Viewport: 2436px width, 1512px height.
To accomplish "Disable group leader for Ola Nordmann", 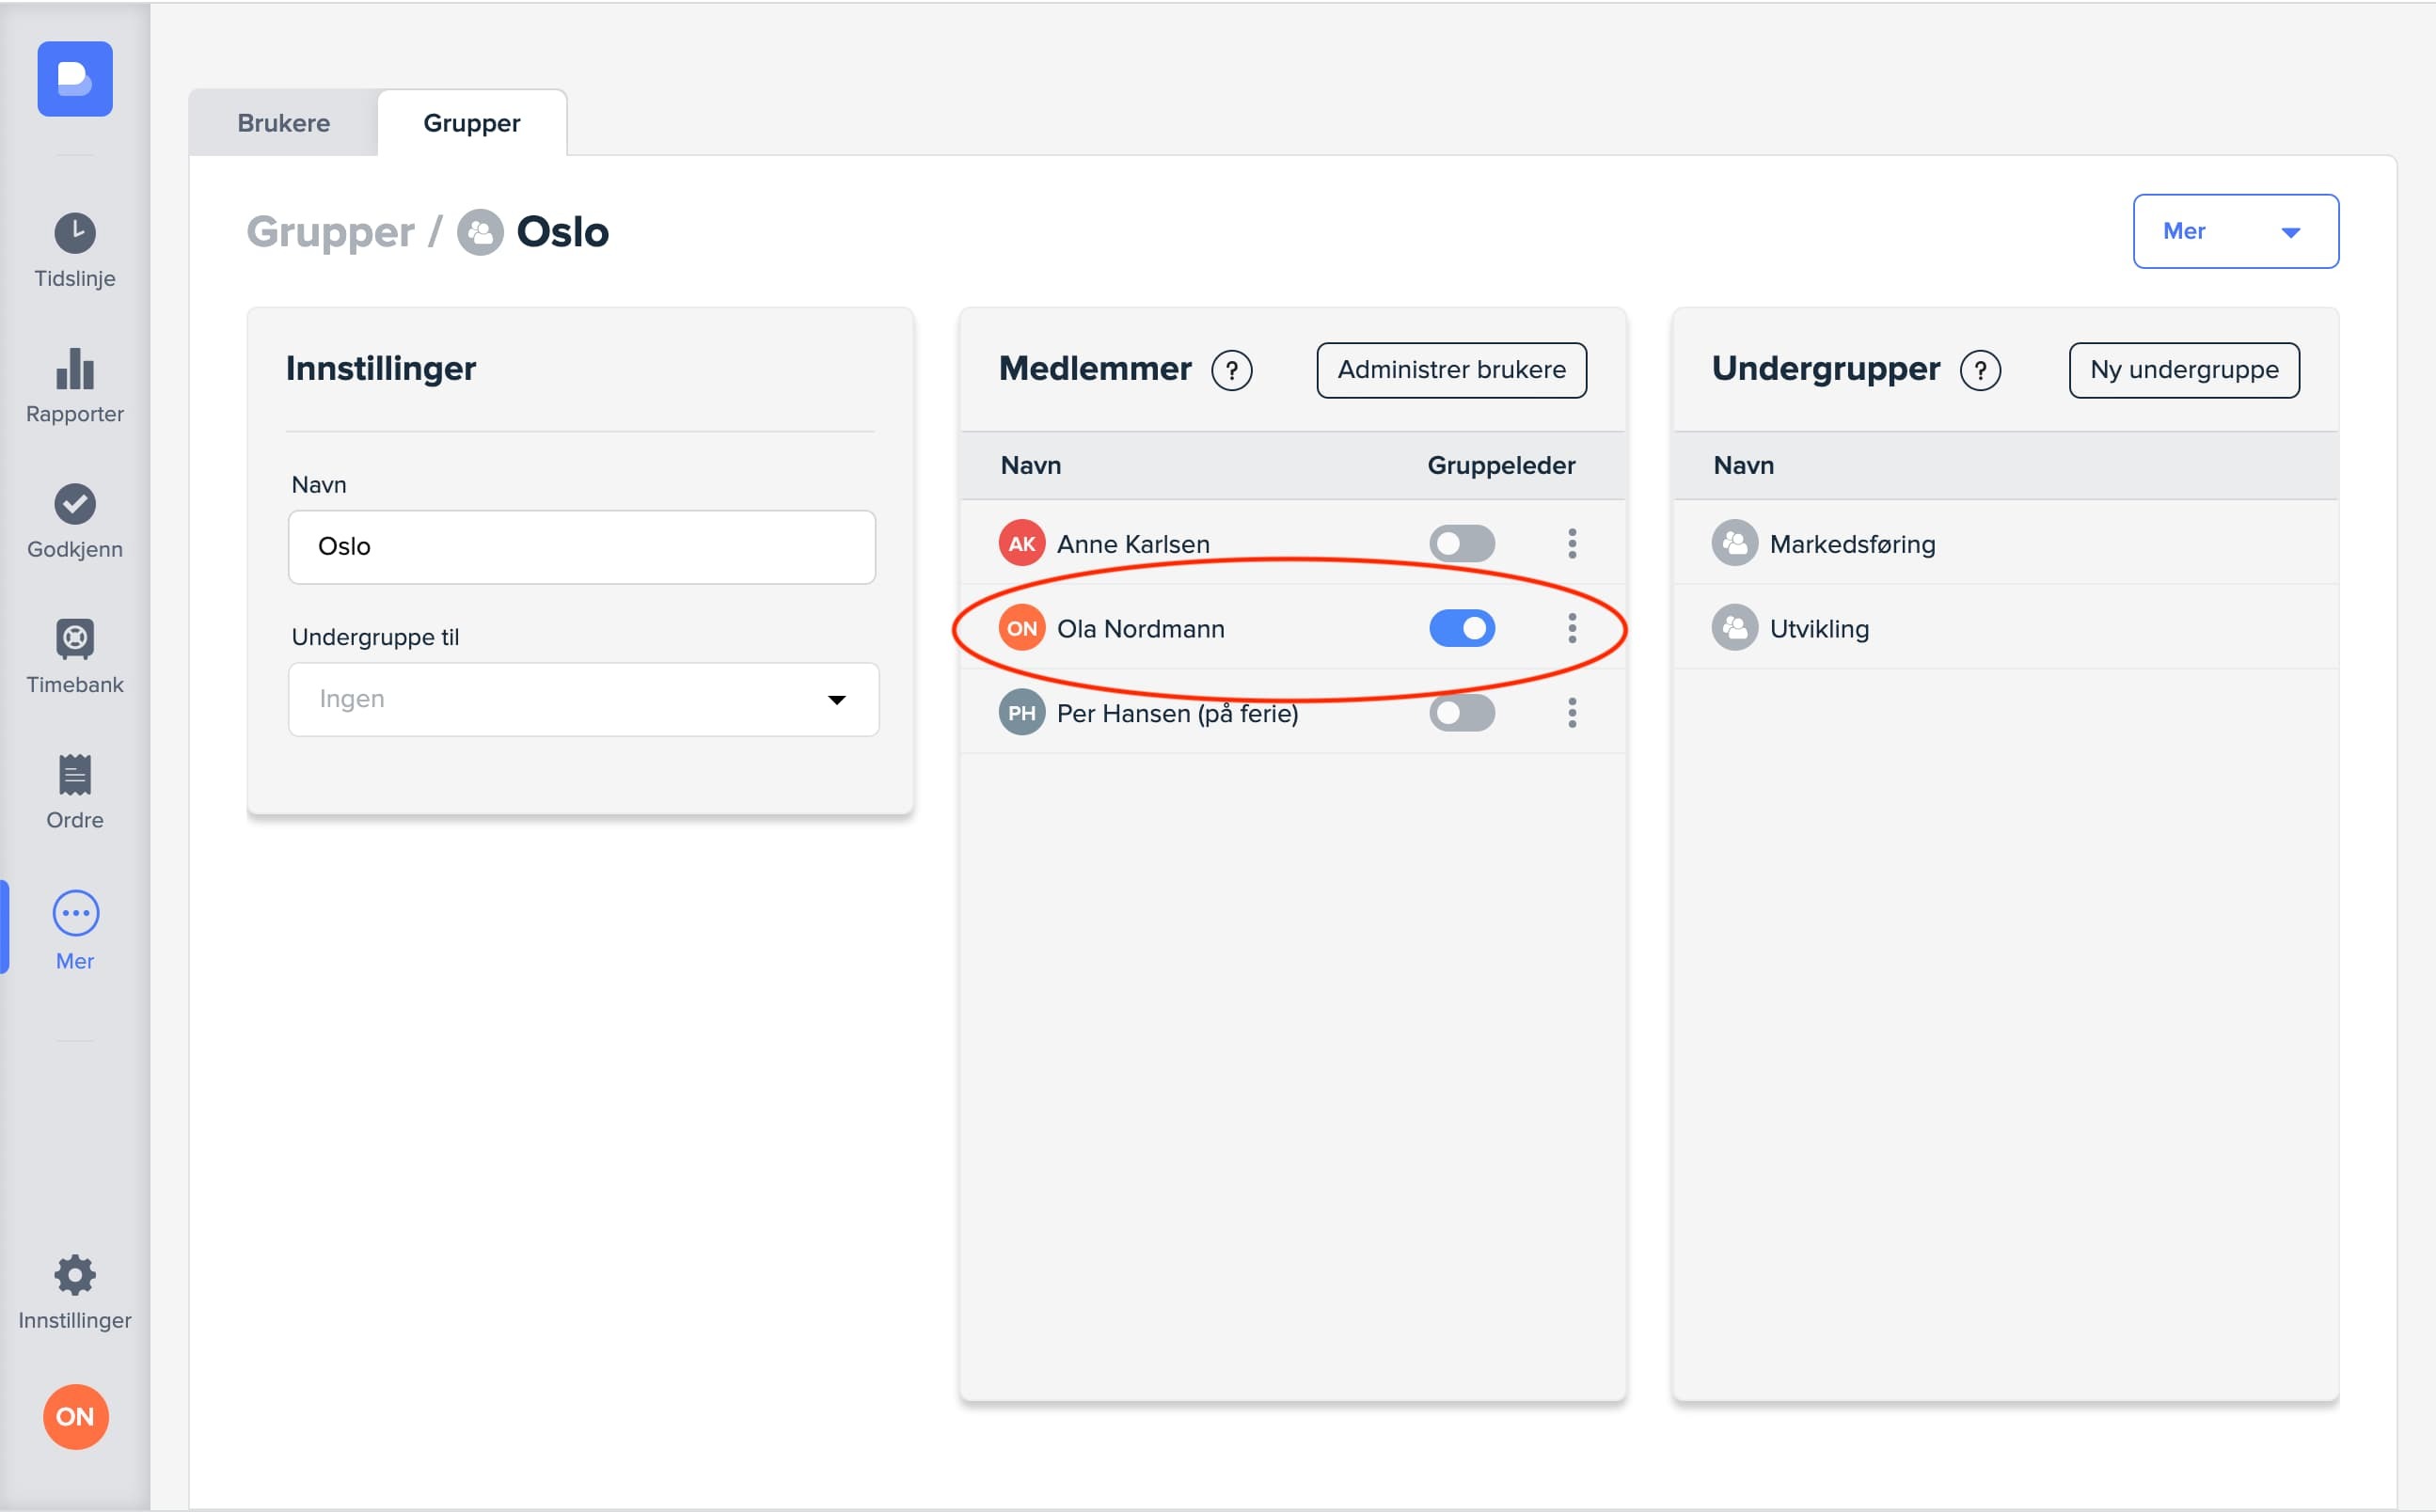I will click(1461, 629).
